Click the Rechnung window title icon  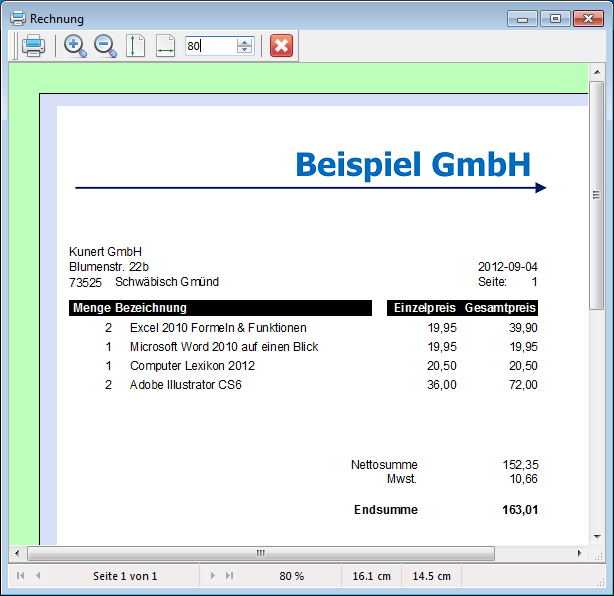pos(18,18)
